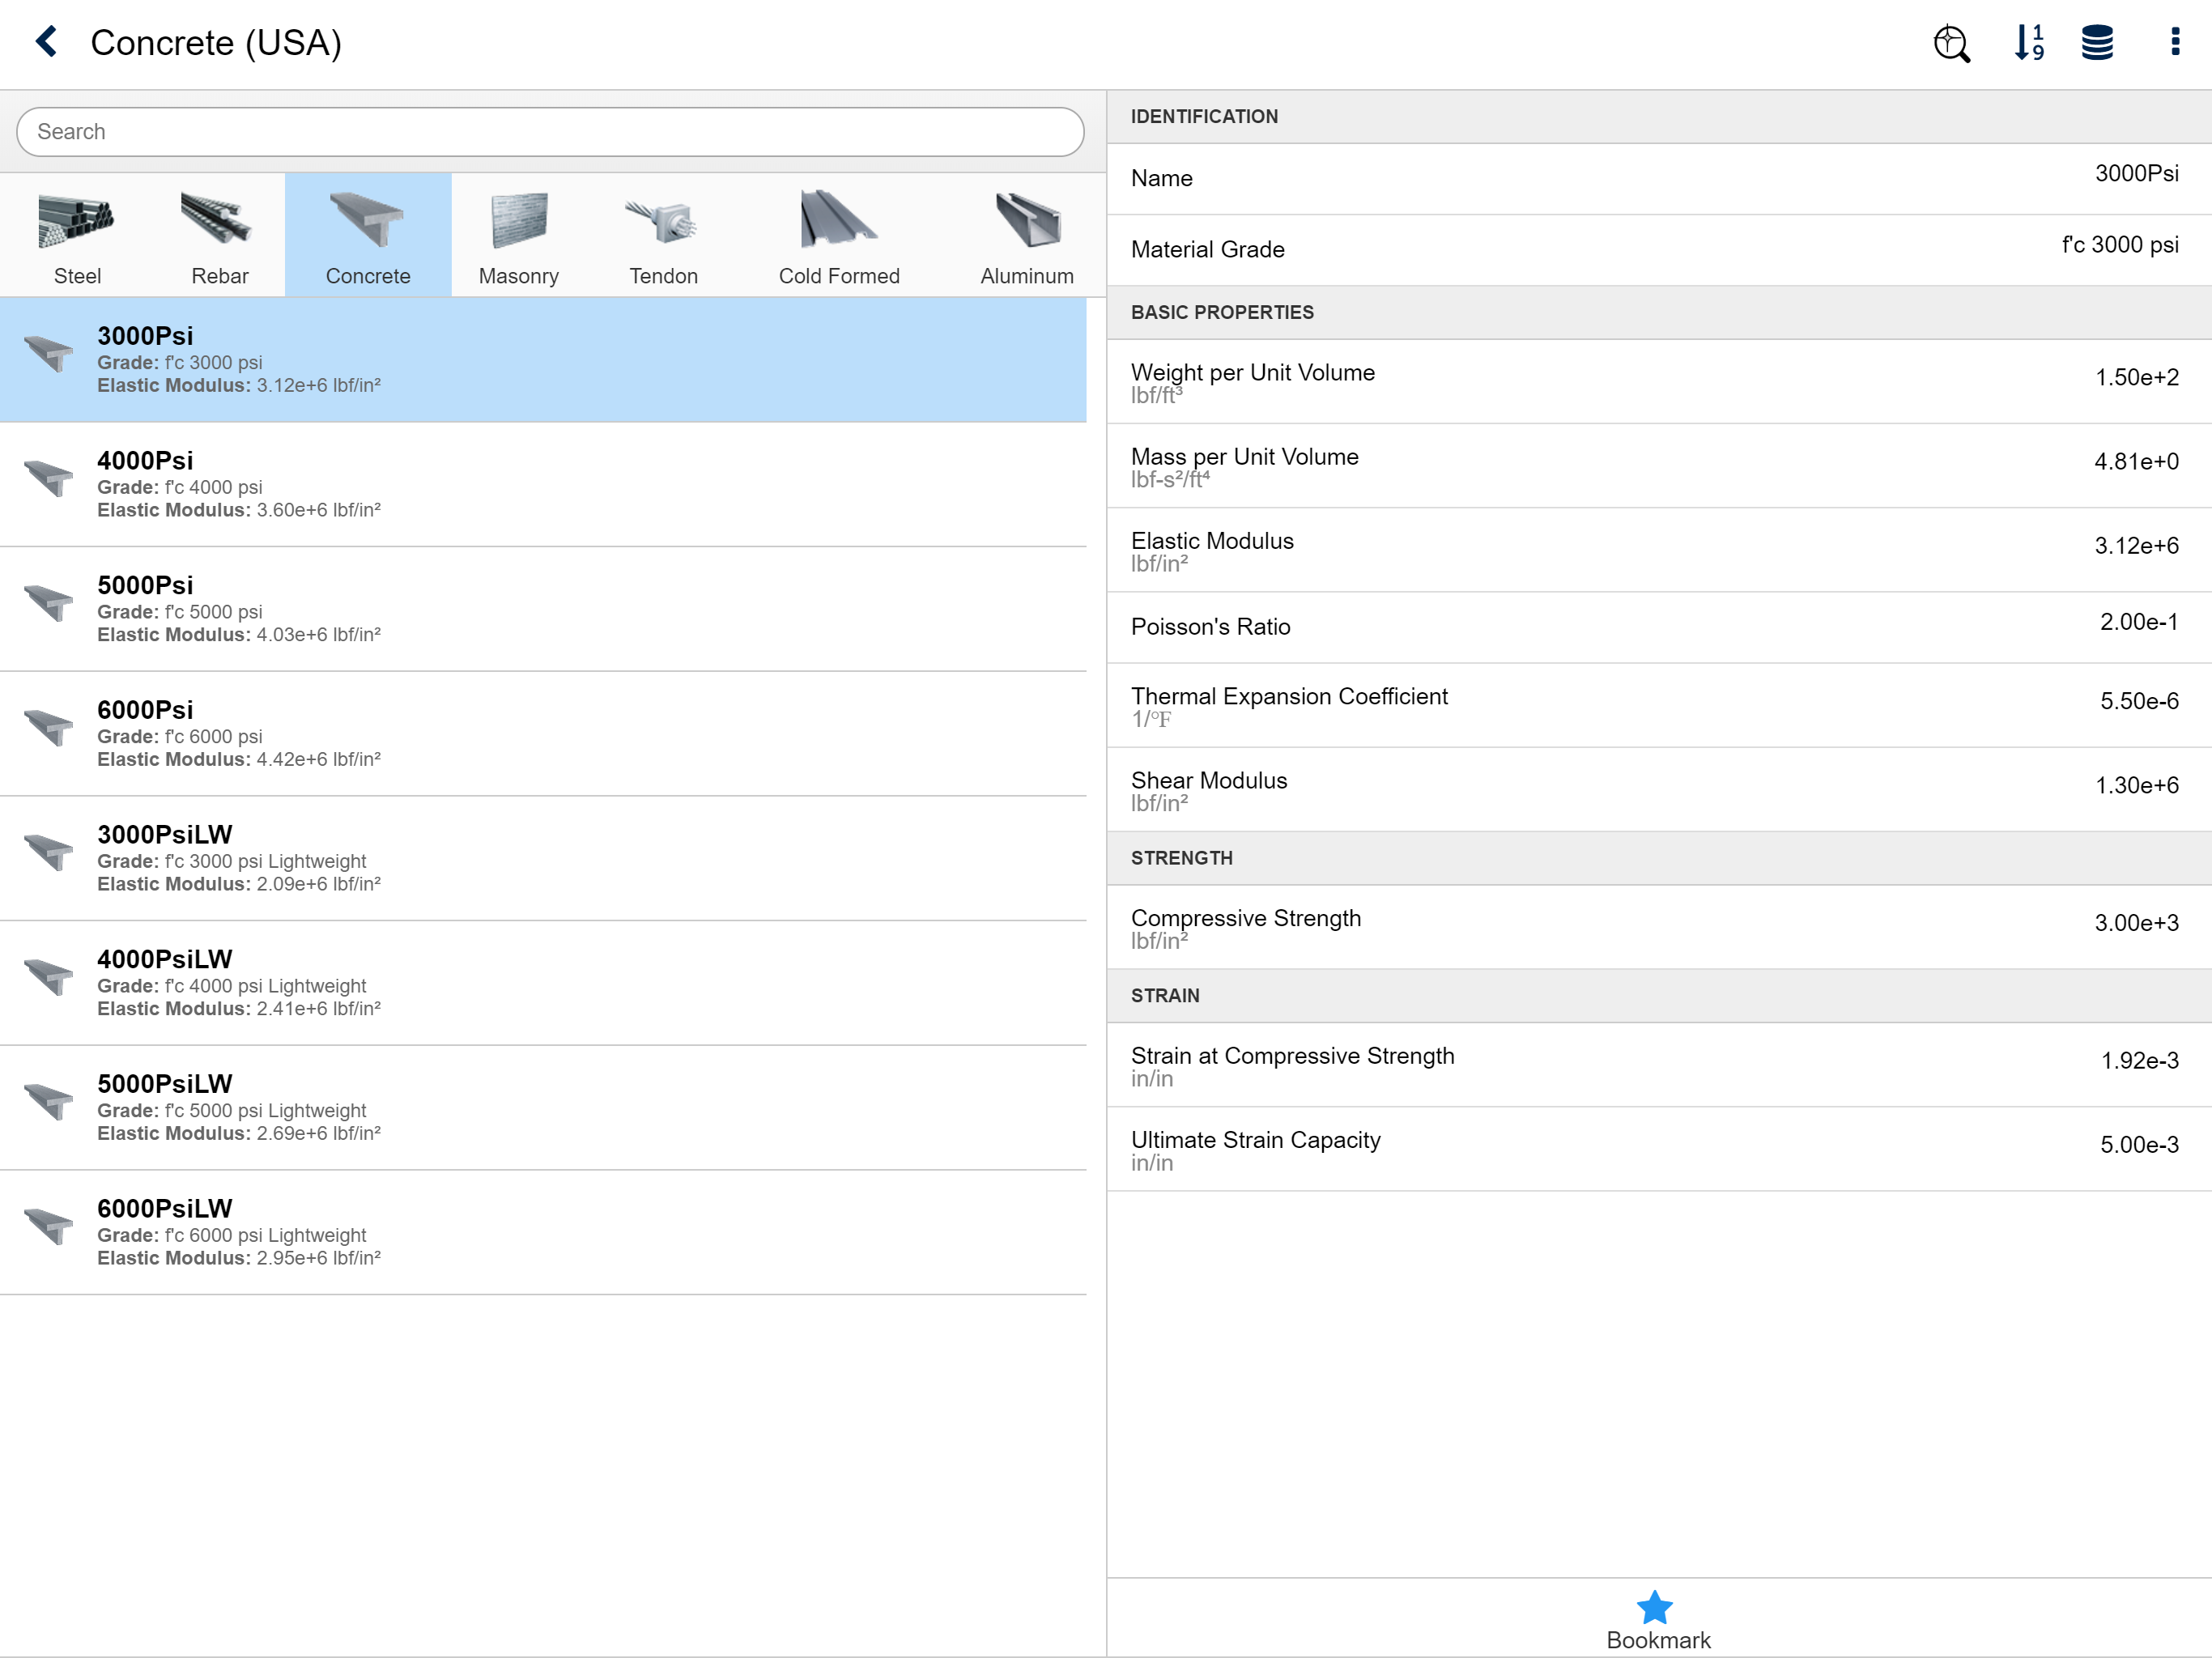Click the Poisson's Ratio property row

tap(1659, 627)
